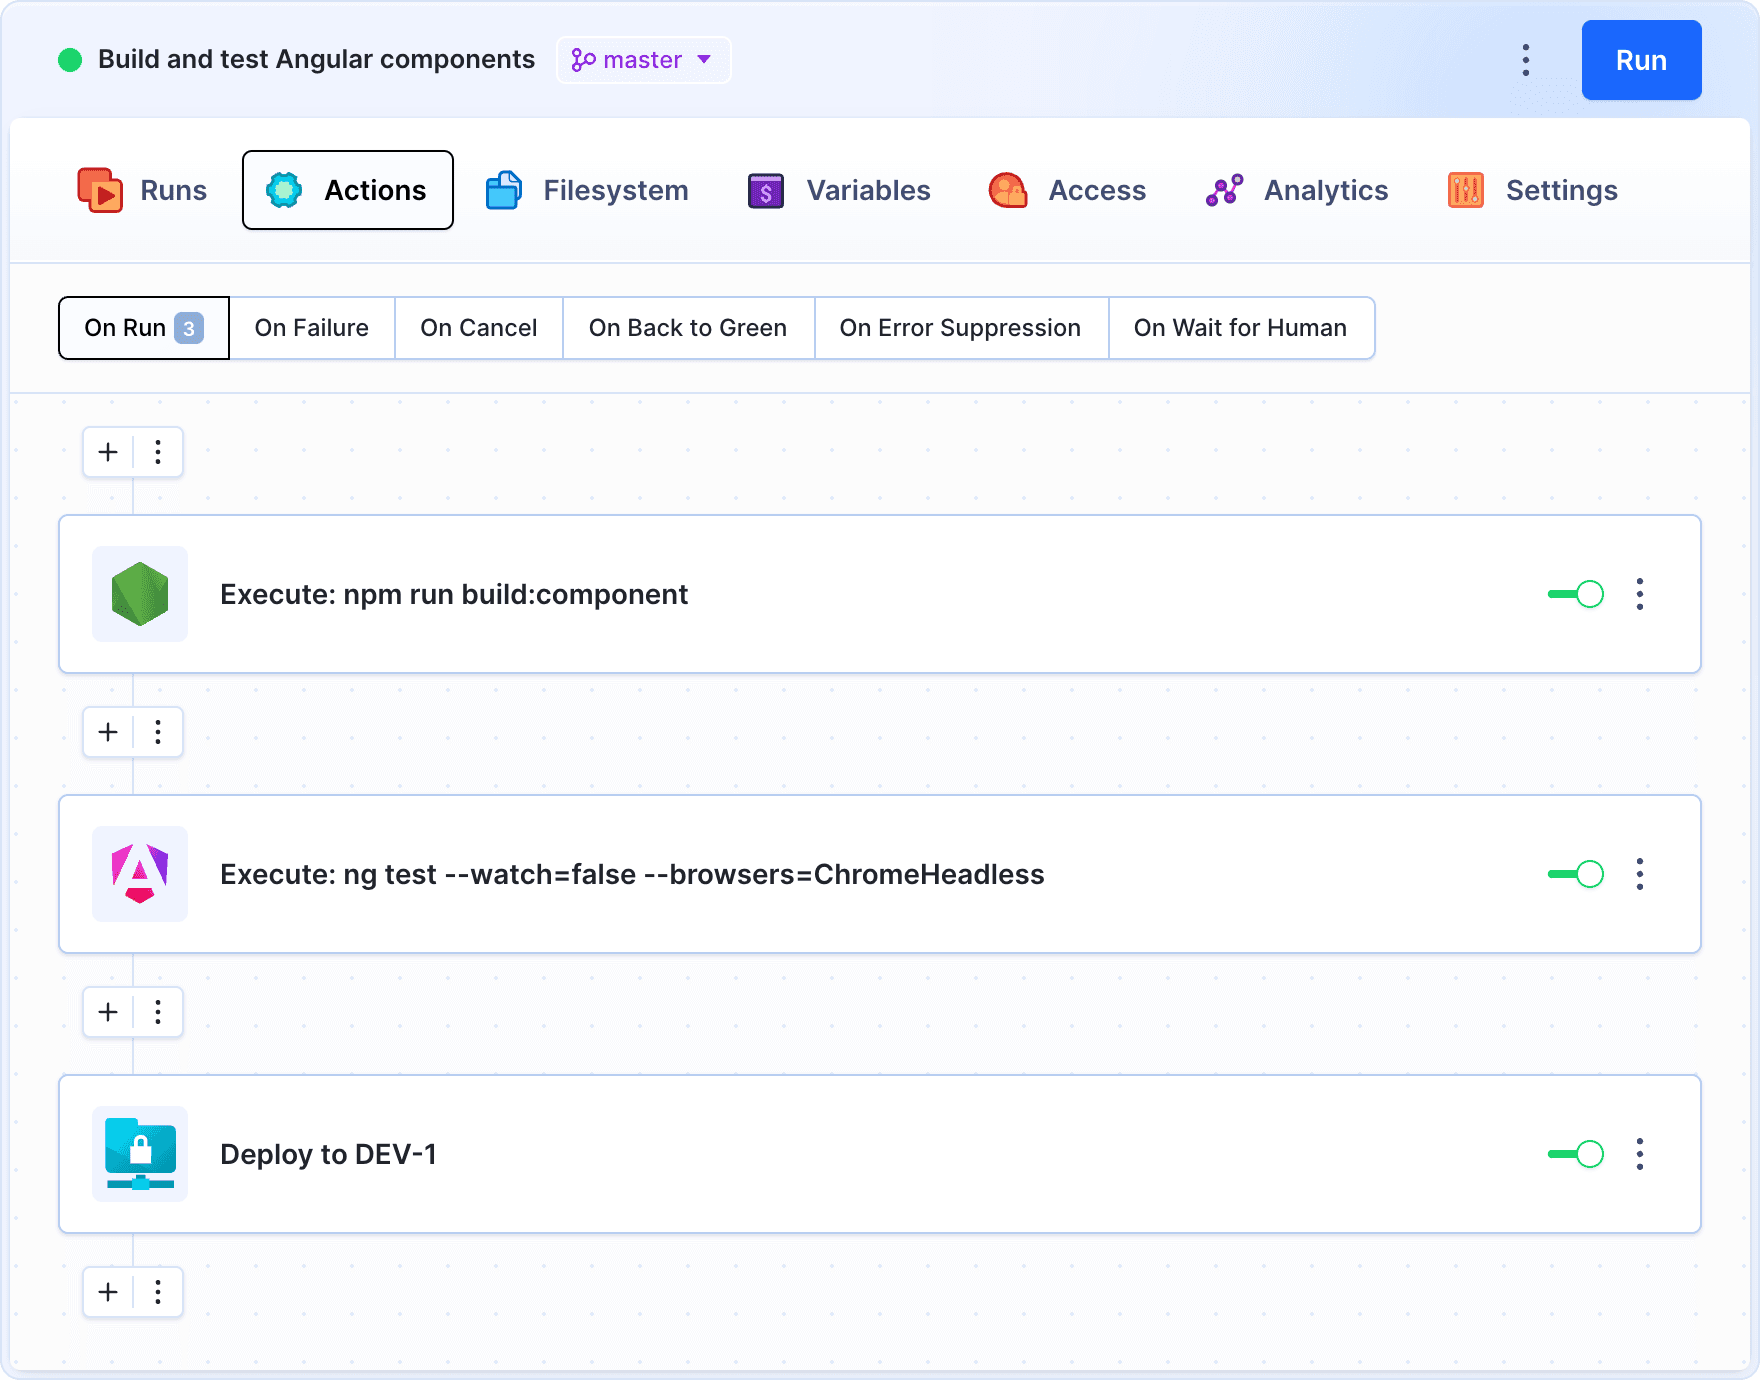Click the Node.js icon on the build action
Screen dimensions: 1760x1380
(139, 594)
